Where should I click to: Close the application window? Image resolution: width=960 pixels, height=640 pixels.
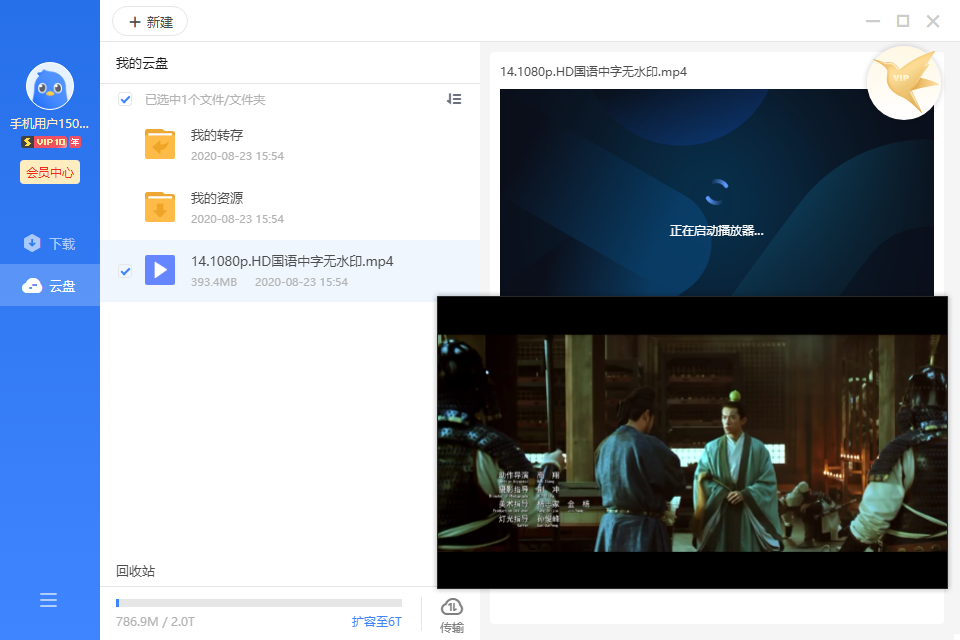tap(932, 21)
